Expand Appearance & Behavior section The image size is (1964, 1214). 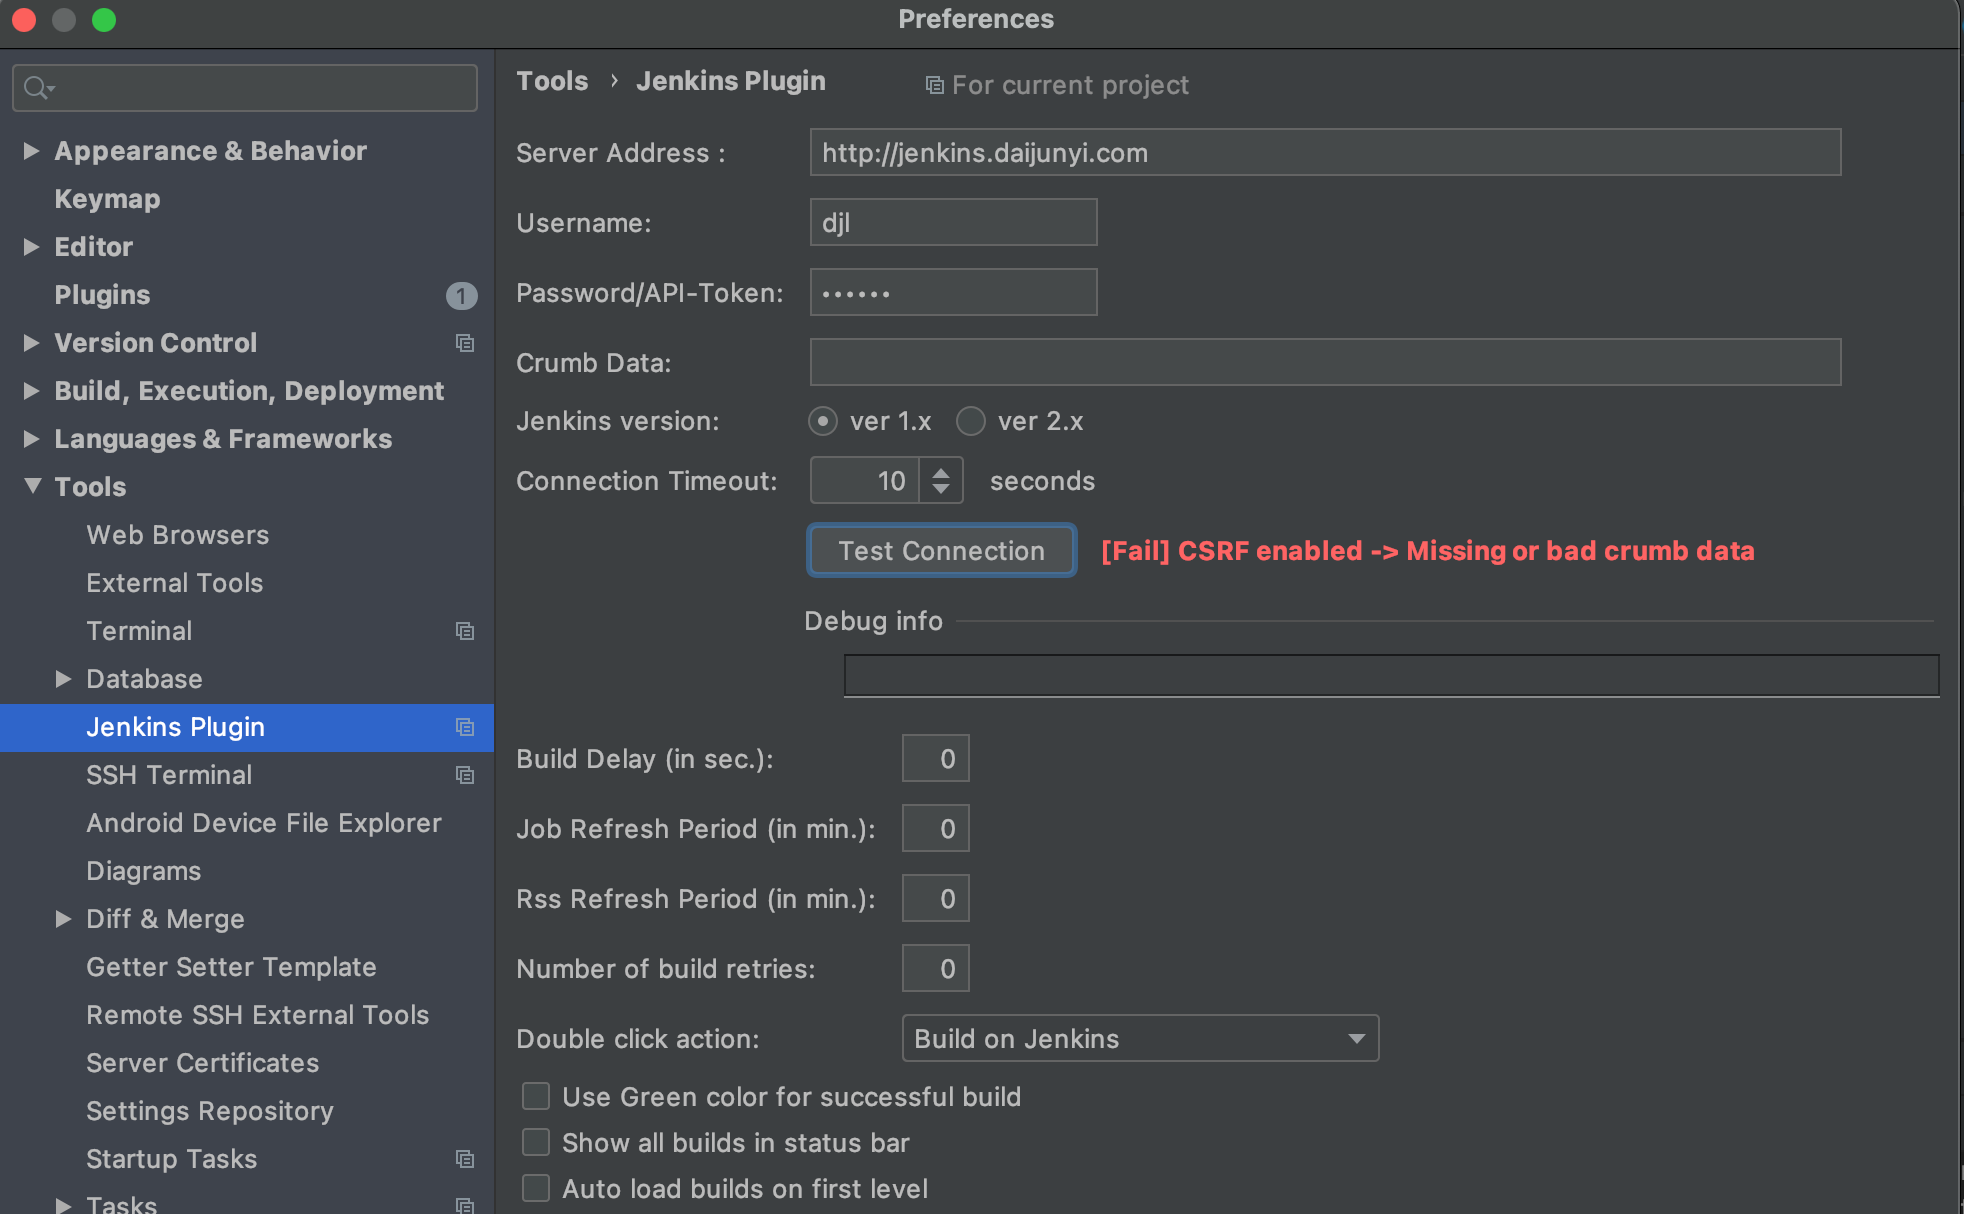[31, 151]
